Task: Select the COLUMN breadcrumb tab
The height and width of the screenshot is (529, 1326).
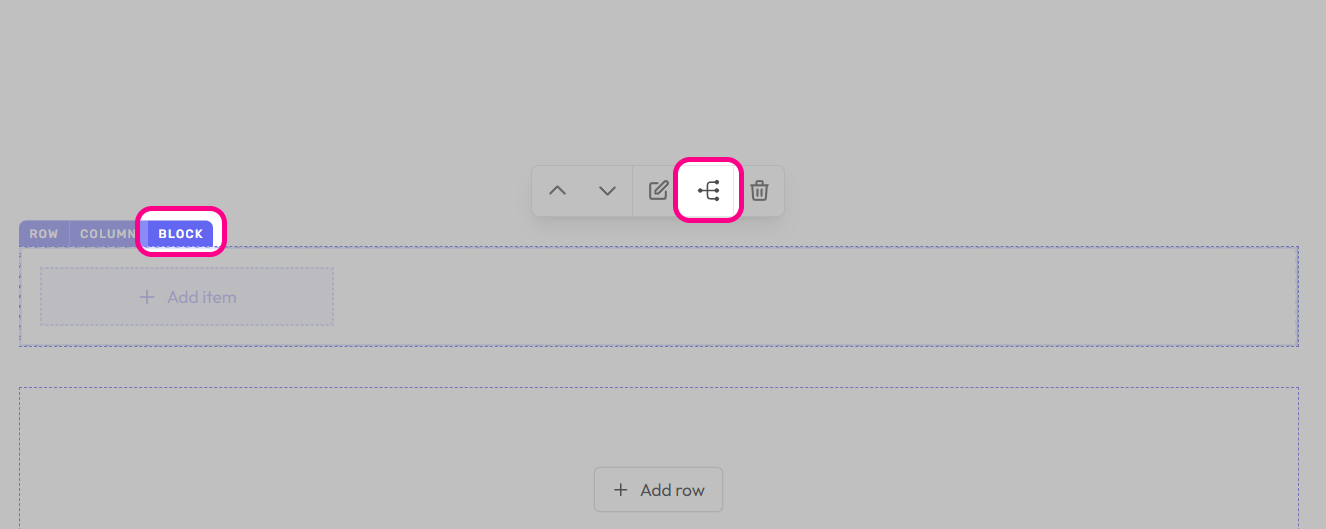Action: coord(107,234)
